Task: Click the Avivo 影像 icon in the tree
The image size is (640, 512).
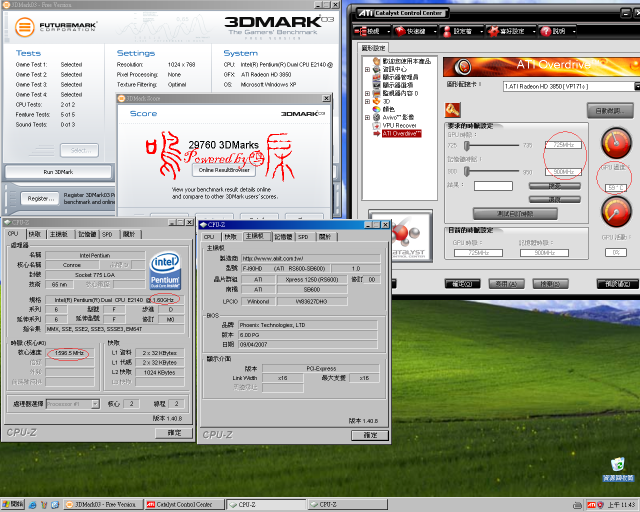Action: 376,117
